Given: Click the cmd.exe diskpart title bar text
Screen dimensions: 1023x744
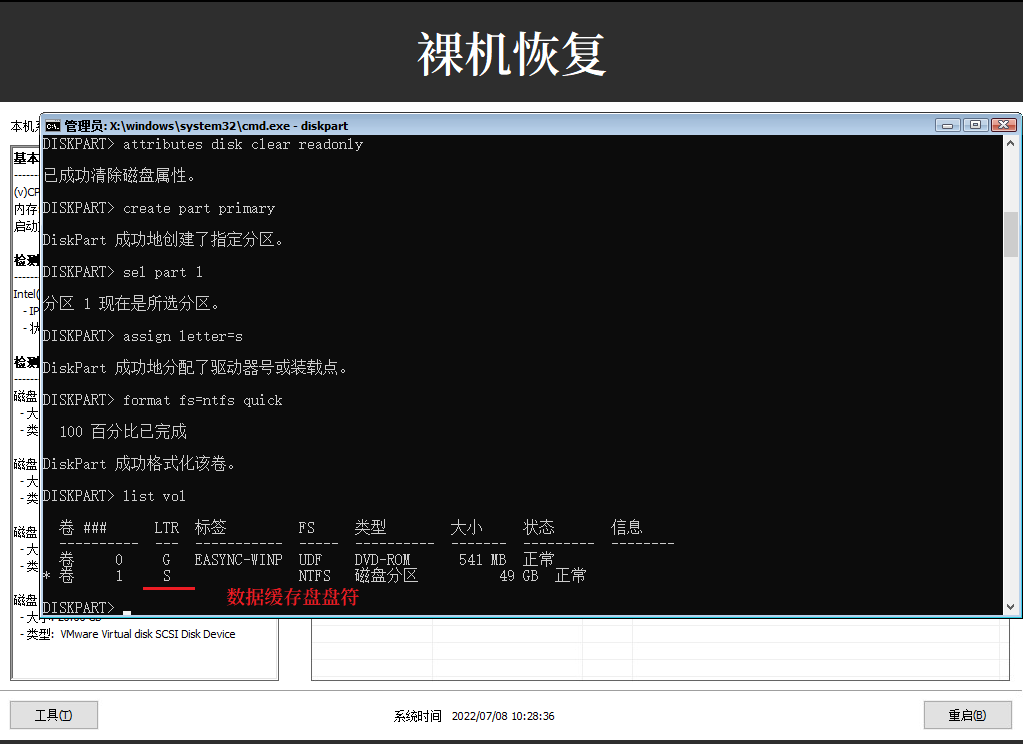Looking at the screenshot, I should [x=205, y=126].
